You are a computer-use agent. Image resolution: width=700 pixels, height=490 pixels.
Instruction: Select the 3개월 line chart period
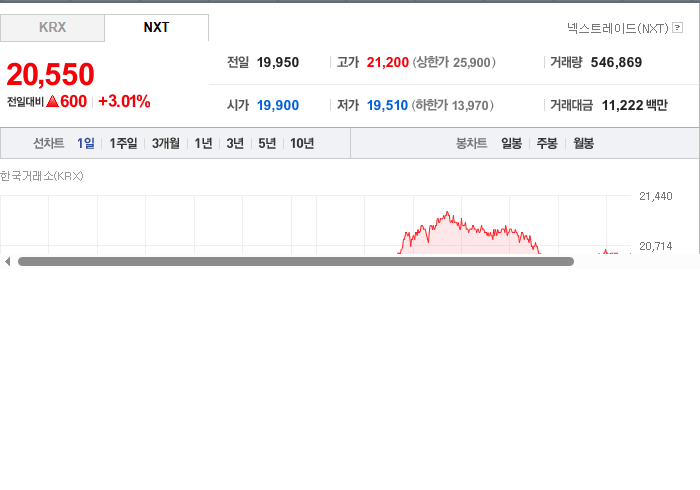tap(166, 143)
